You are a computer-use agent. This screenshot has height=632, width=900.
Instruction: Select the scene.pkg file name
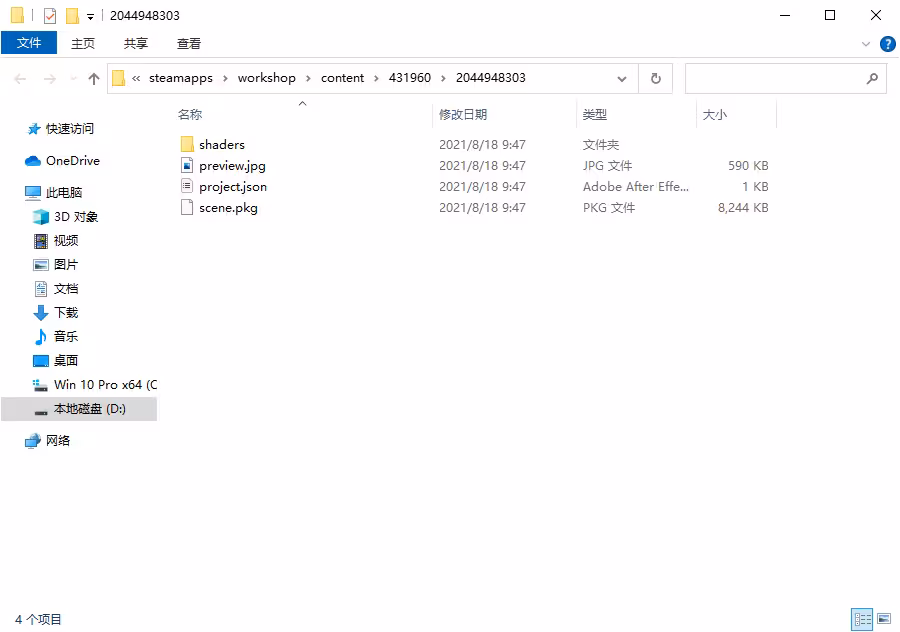click(x=228, y=208)
